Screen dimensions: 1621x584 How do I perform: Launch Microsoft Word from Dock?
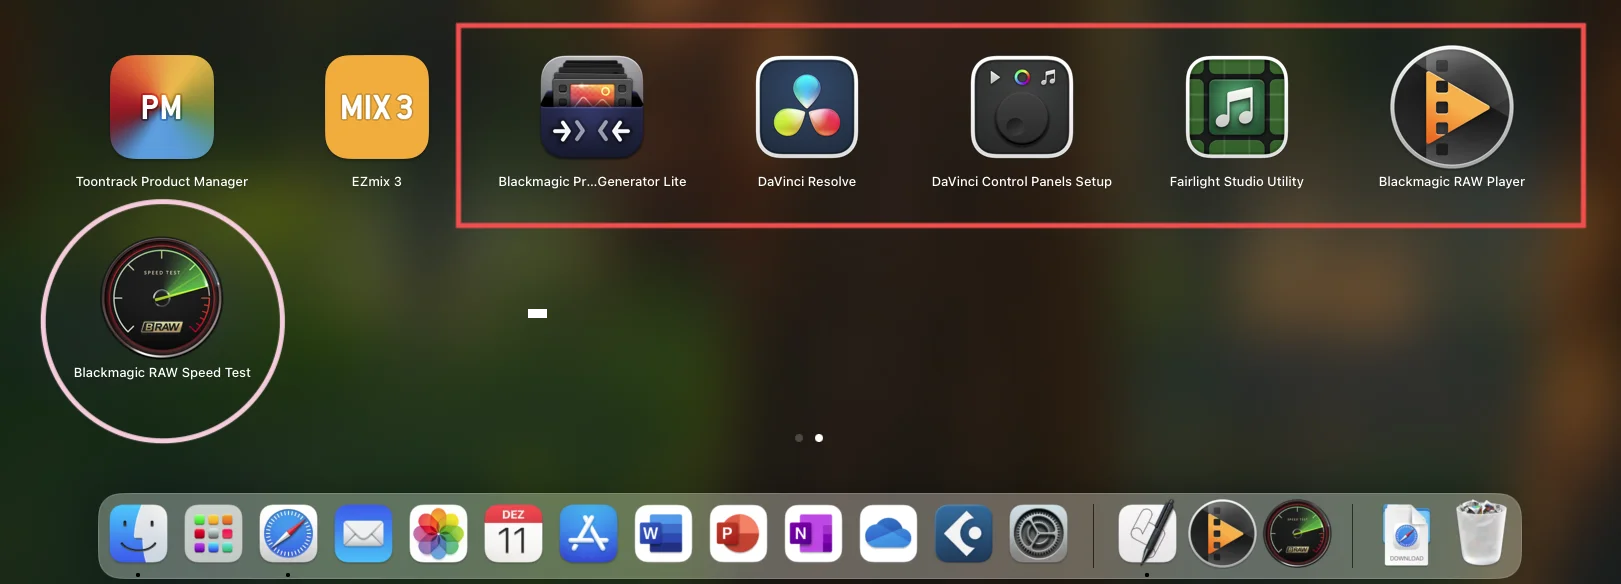pos(663,534)
